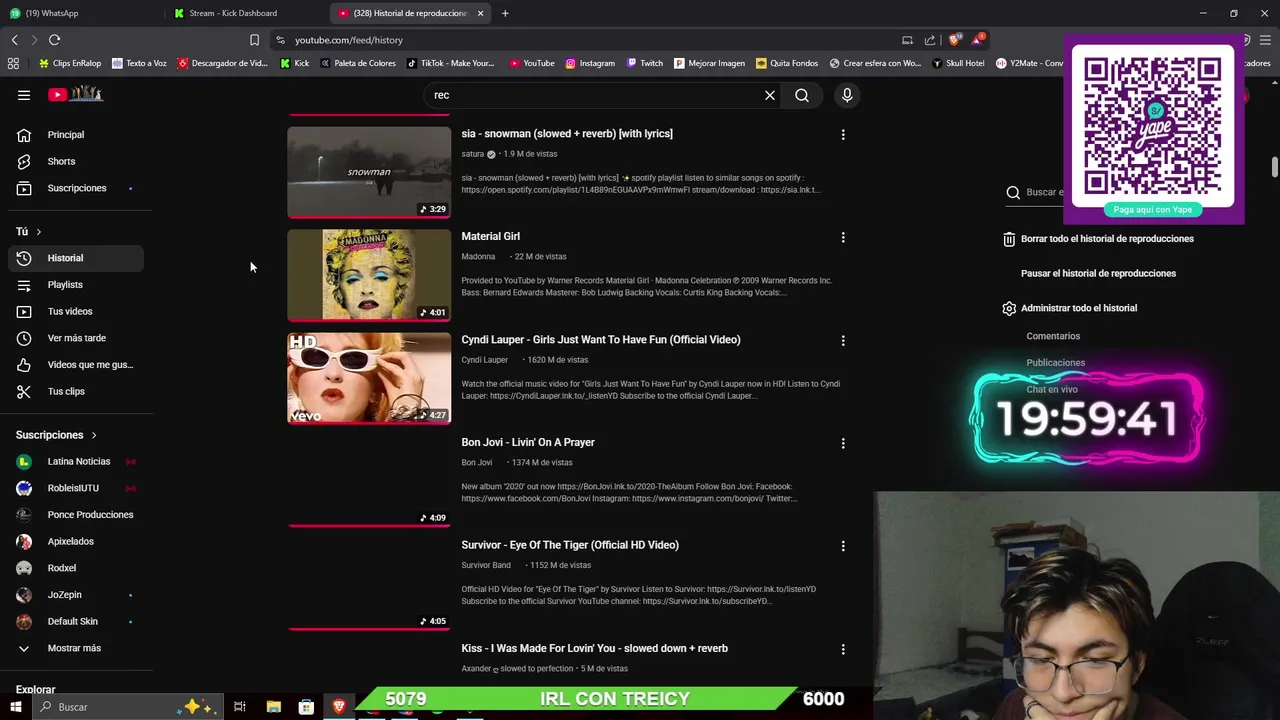1280x720 pixels.
Task: Expand the Suscripciones section header
Action: (x=56, y=435)
